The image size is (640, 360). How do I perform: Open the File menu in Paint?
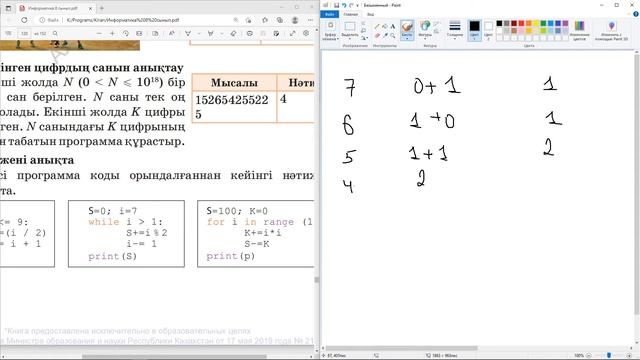(x=329, y=14)
